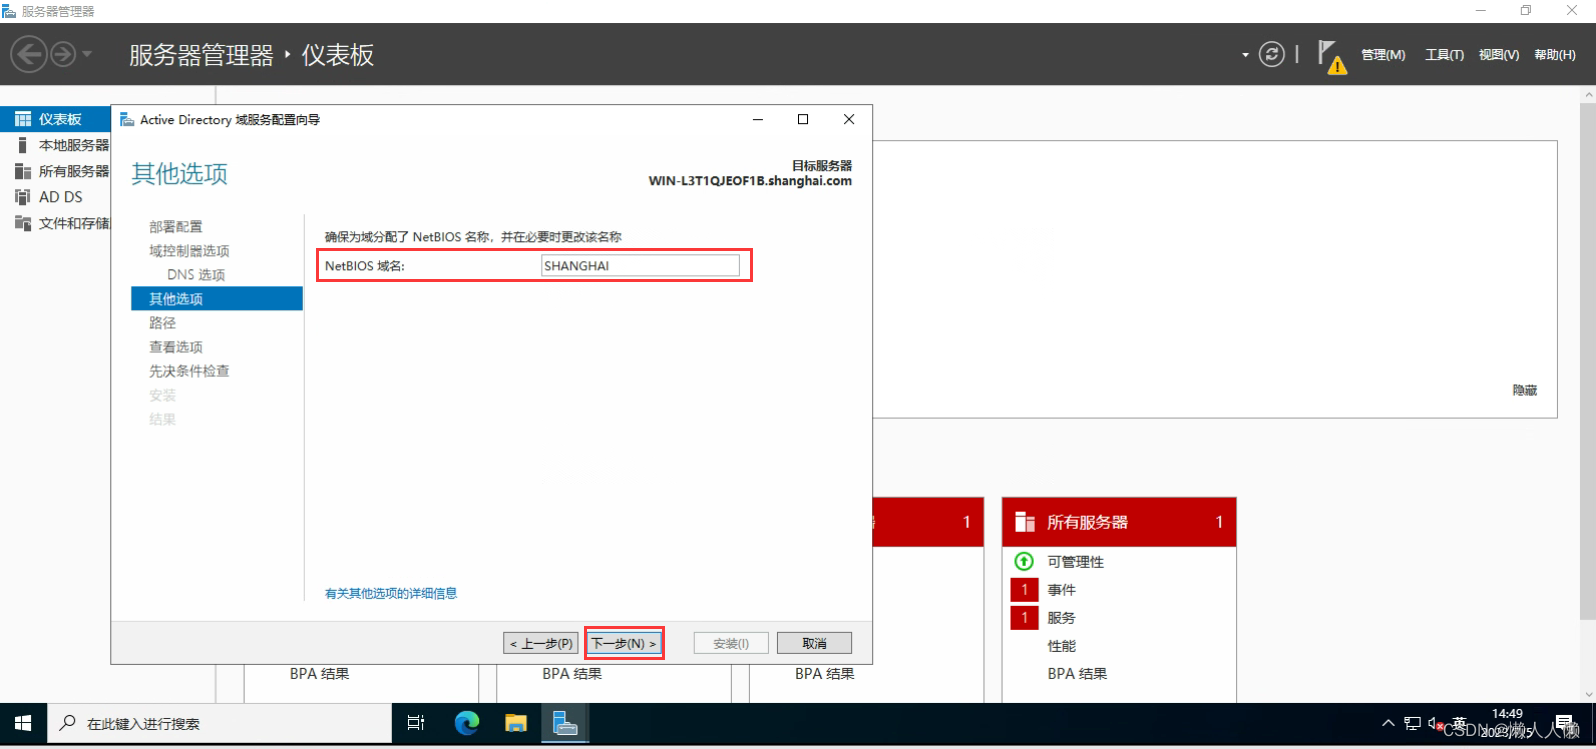The image size is (1596, 749).
Task: Click the red 1 badge beside 事件
Action: click(1024, 590)
